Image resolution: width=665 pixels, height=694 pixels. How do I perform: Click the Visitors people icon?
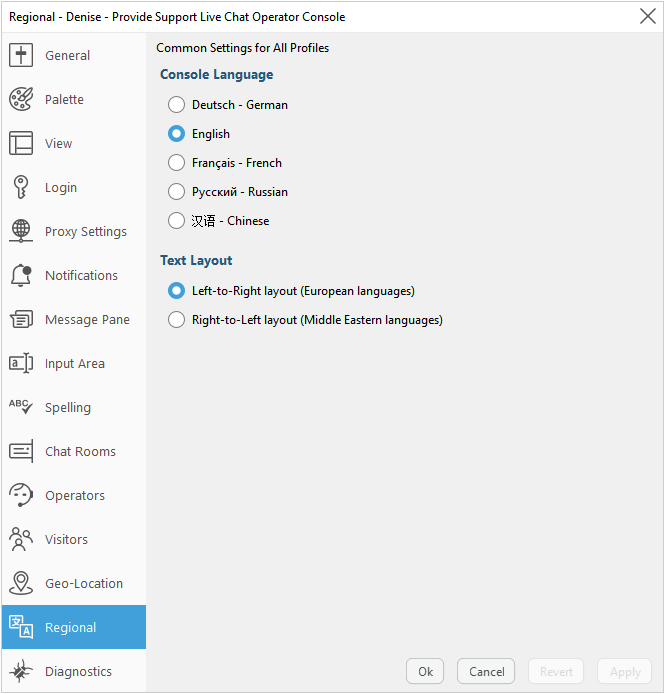coord(21,539)
